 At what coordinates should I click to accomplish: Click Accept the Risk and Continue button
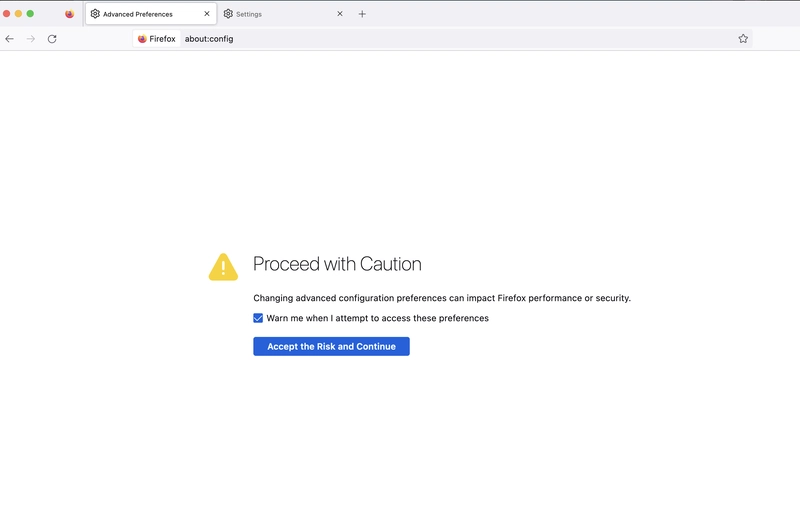click(331, 346)
